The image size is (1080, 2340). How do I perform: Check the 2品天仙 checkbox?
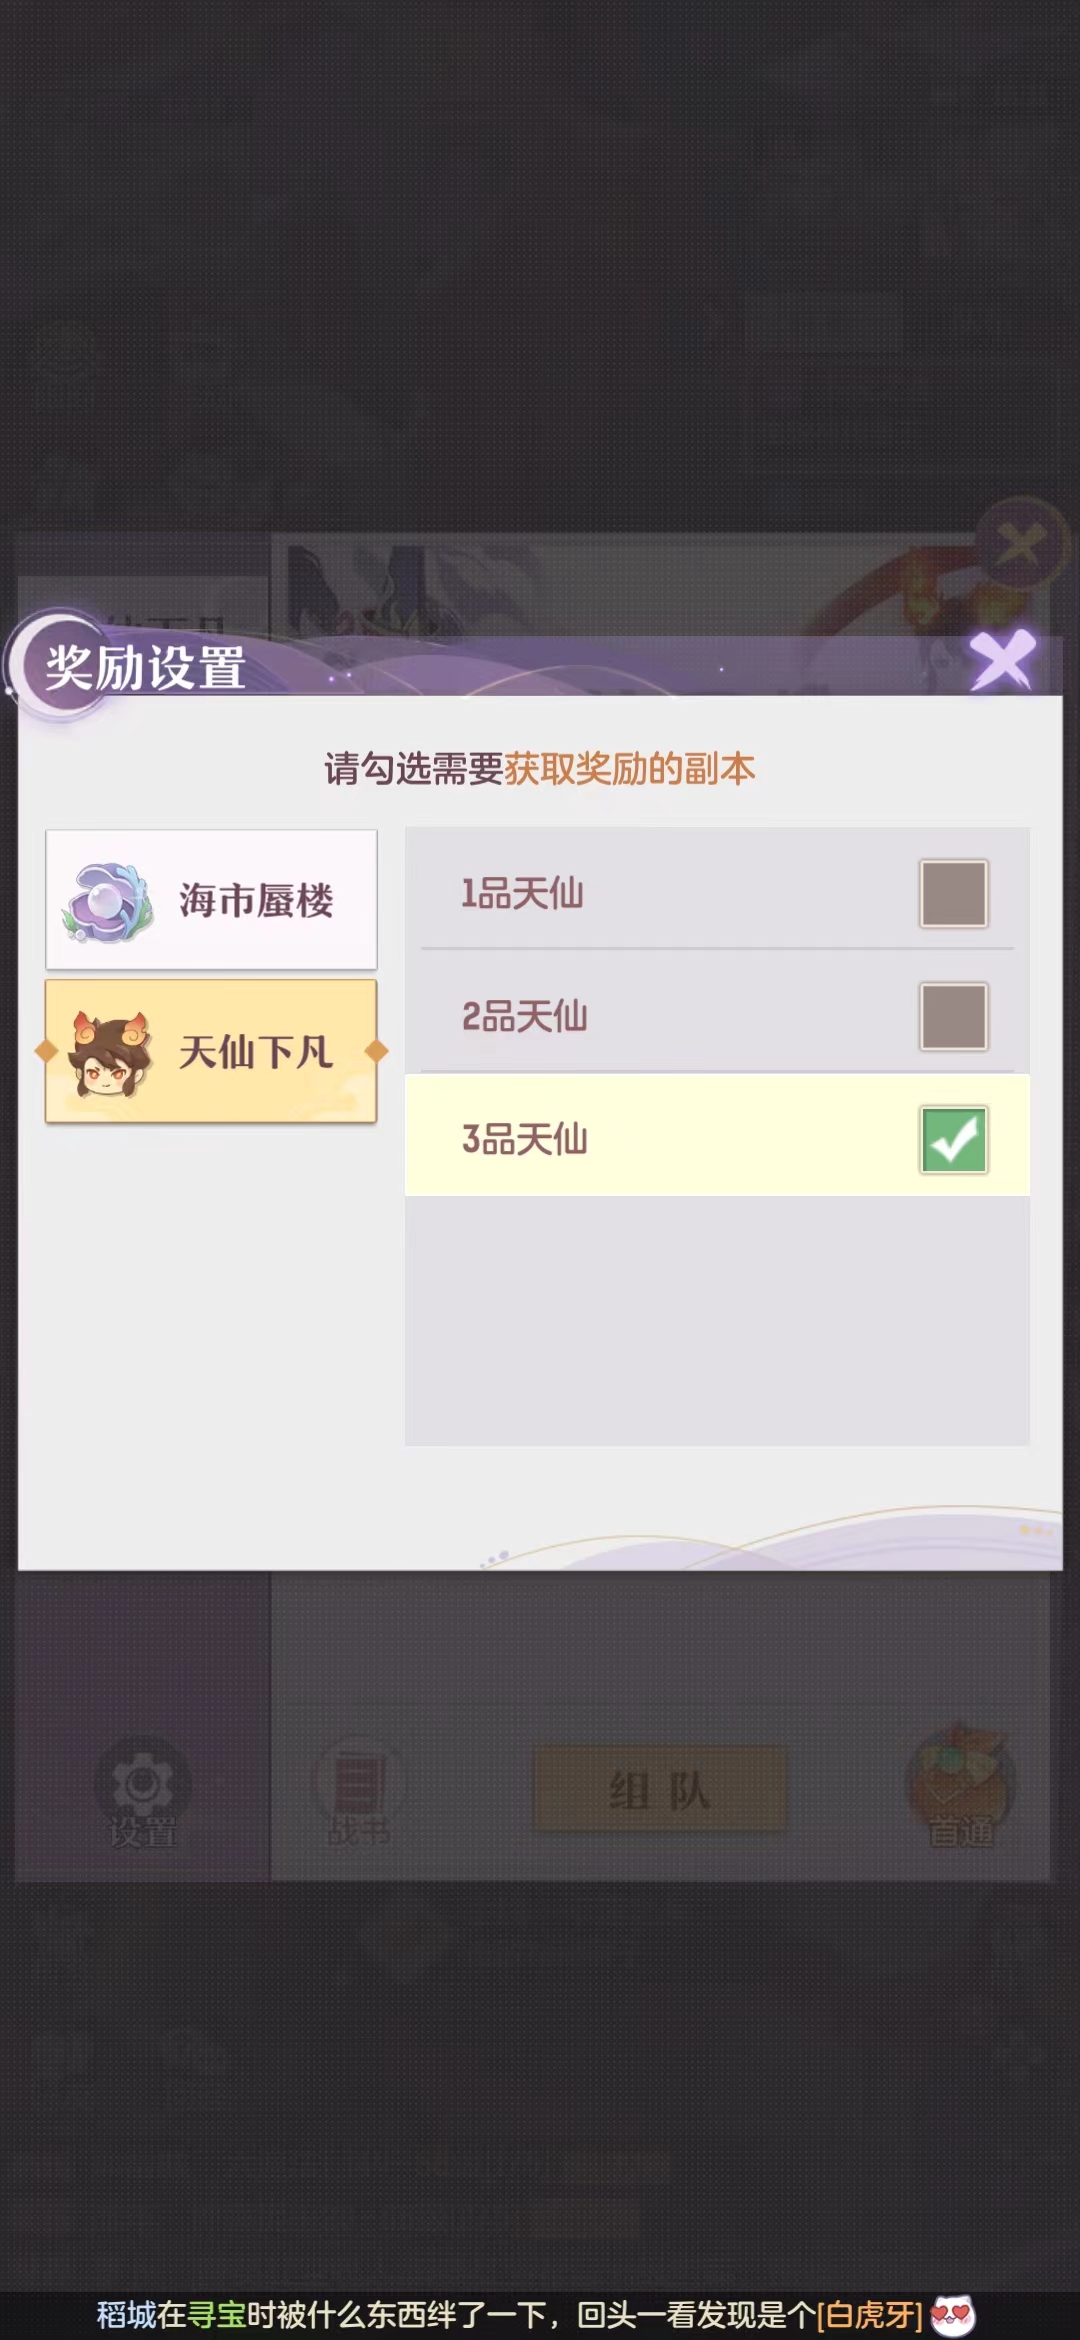click(x=953, y=1016)
